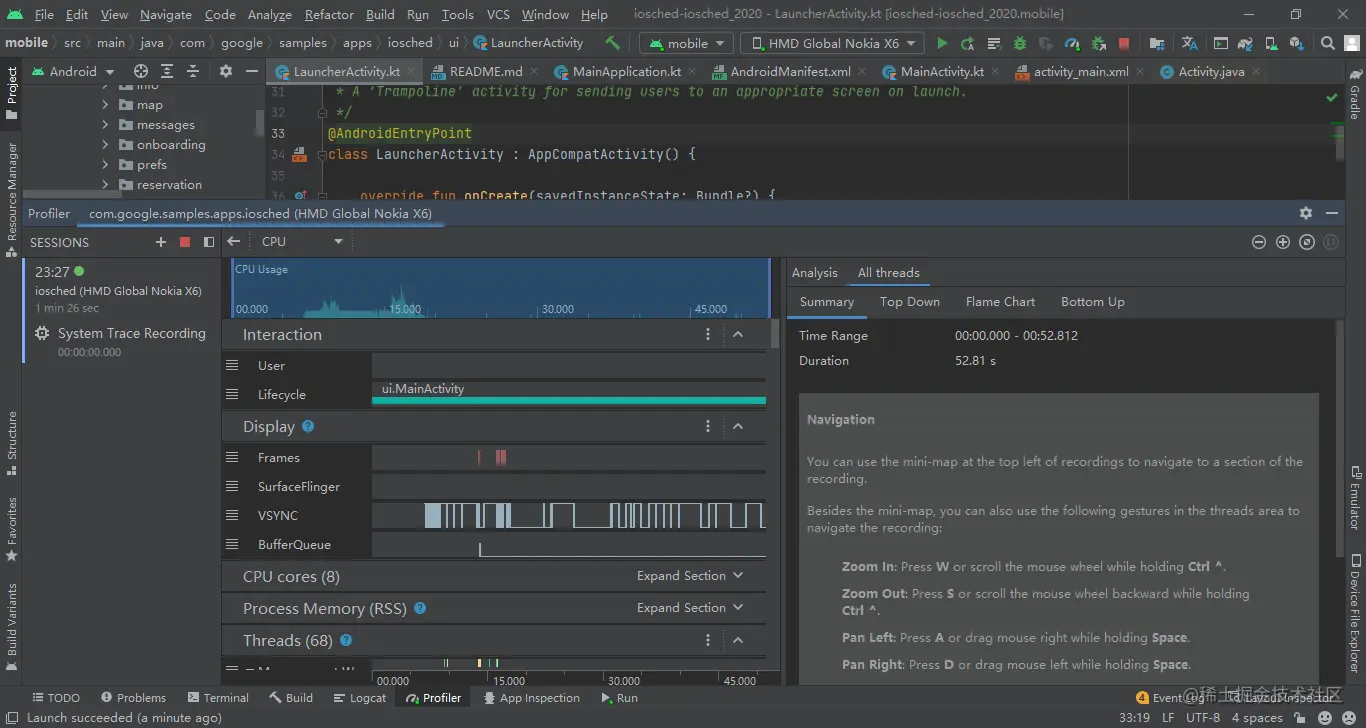Image resolution: width=1366 pixels, height=728 pixels.
Task: Switch to AndroidManifest.xml editor tab
Action: pos(790,72)
